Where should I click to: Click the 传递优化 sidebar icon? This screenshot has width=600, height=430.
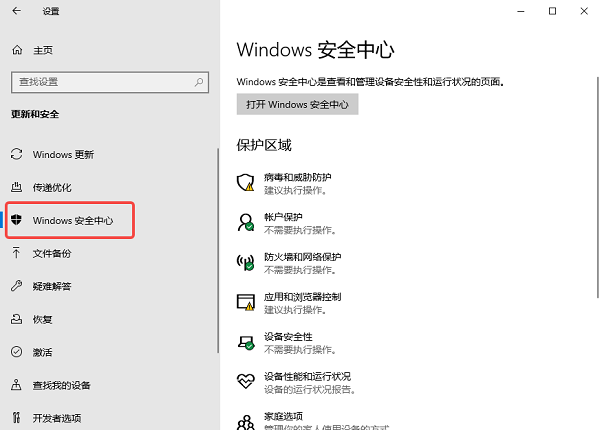[16, 187]
